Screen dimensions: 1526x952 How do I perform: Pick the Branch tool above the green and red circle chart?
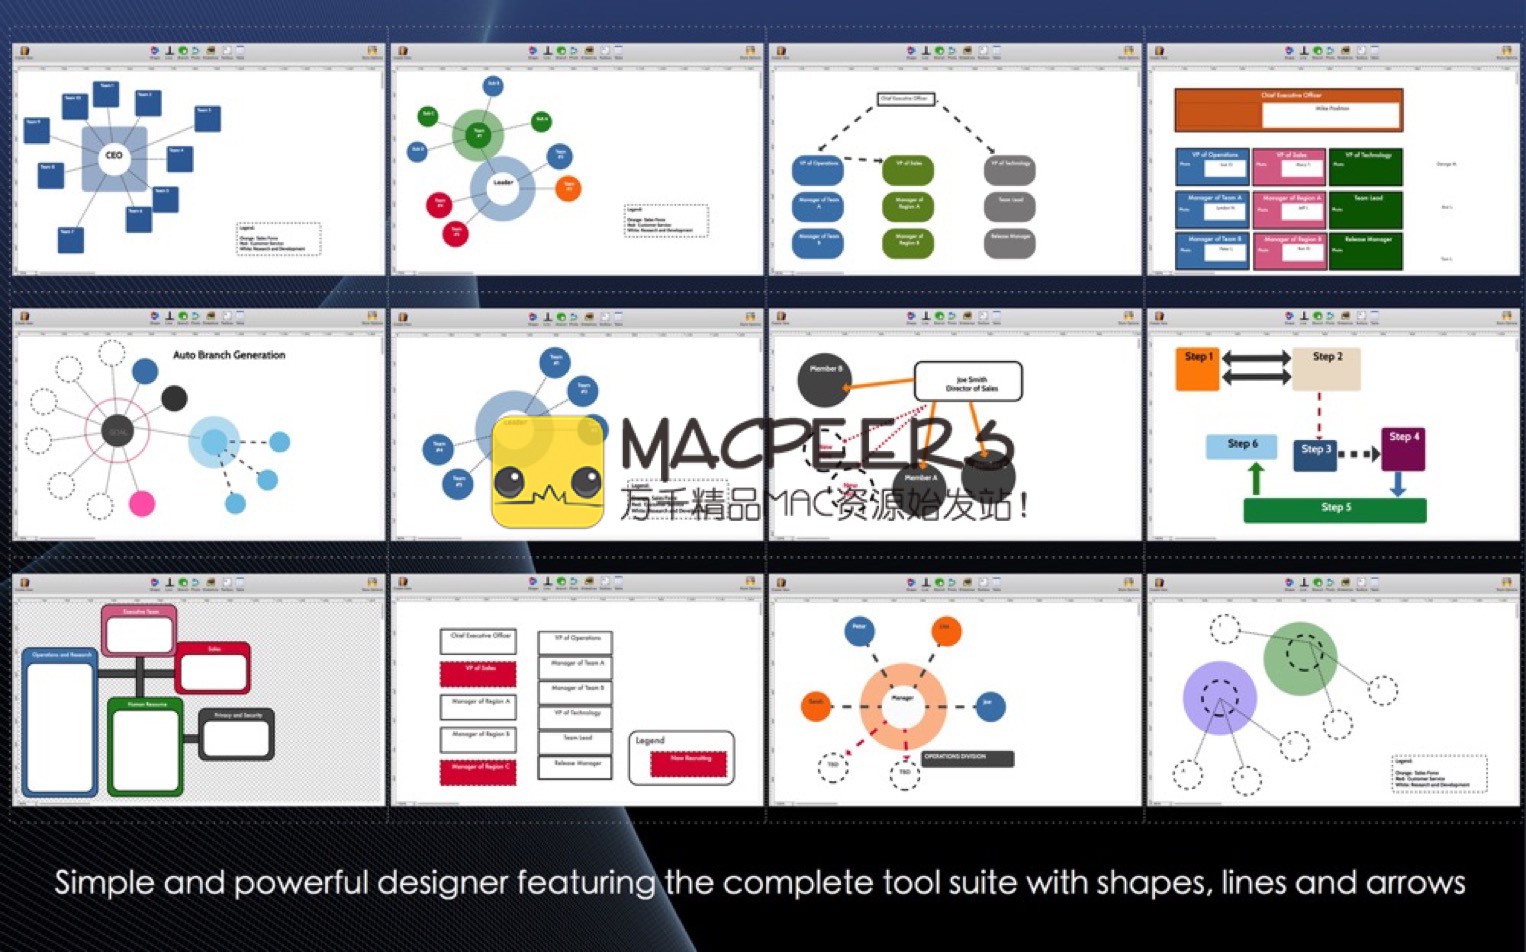[561, 52]
